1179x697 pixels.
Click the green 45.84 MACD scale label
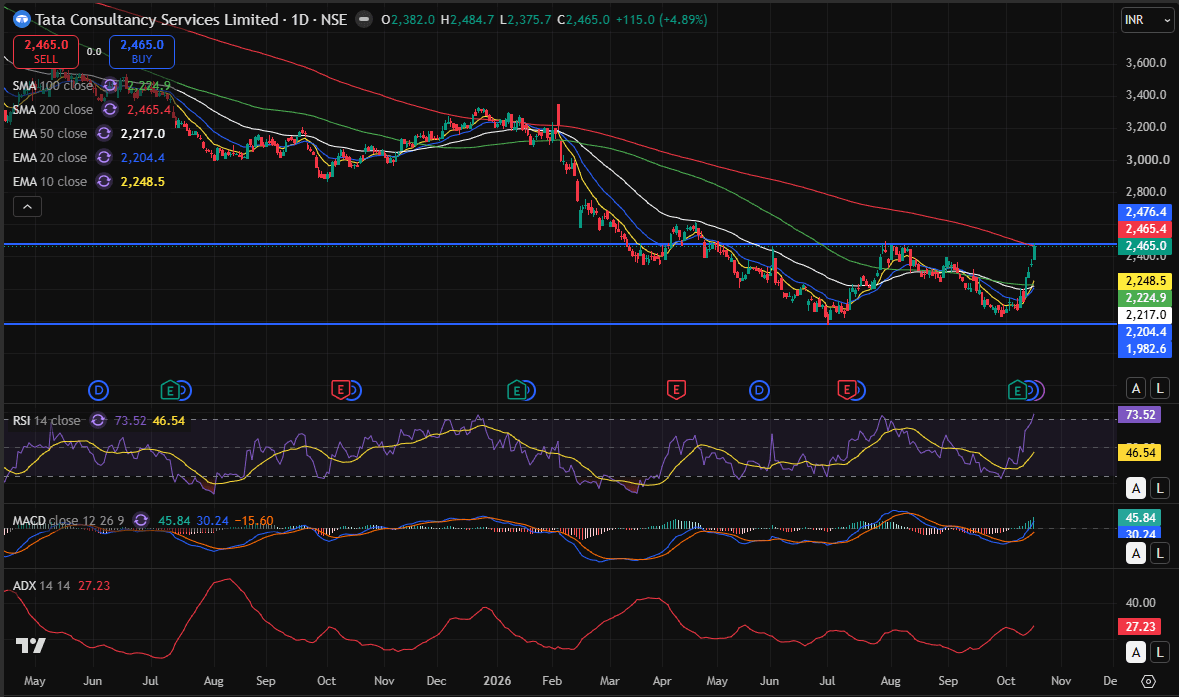click(x=1140, y=517)
